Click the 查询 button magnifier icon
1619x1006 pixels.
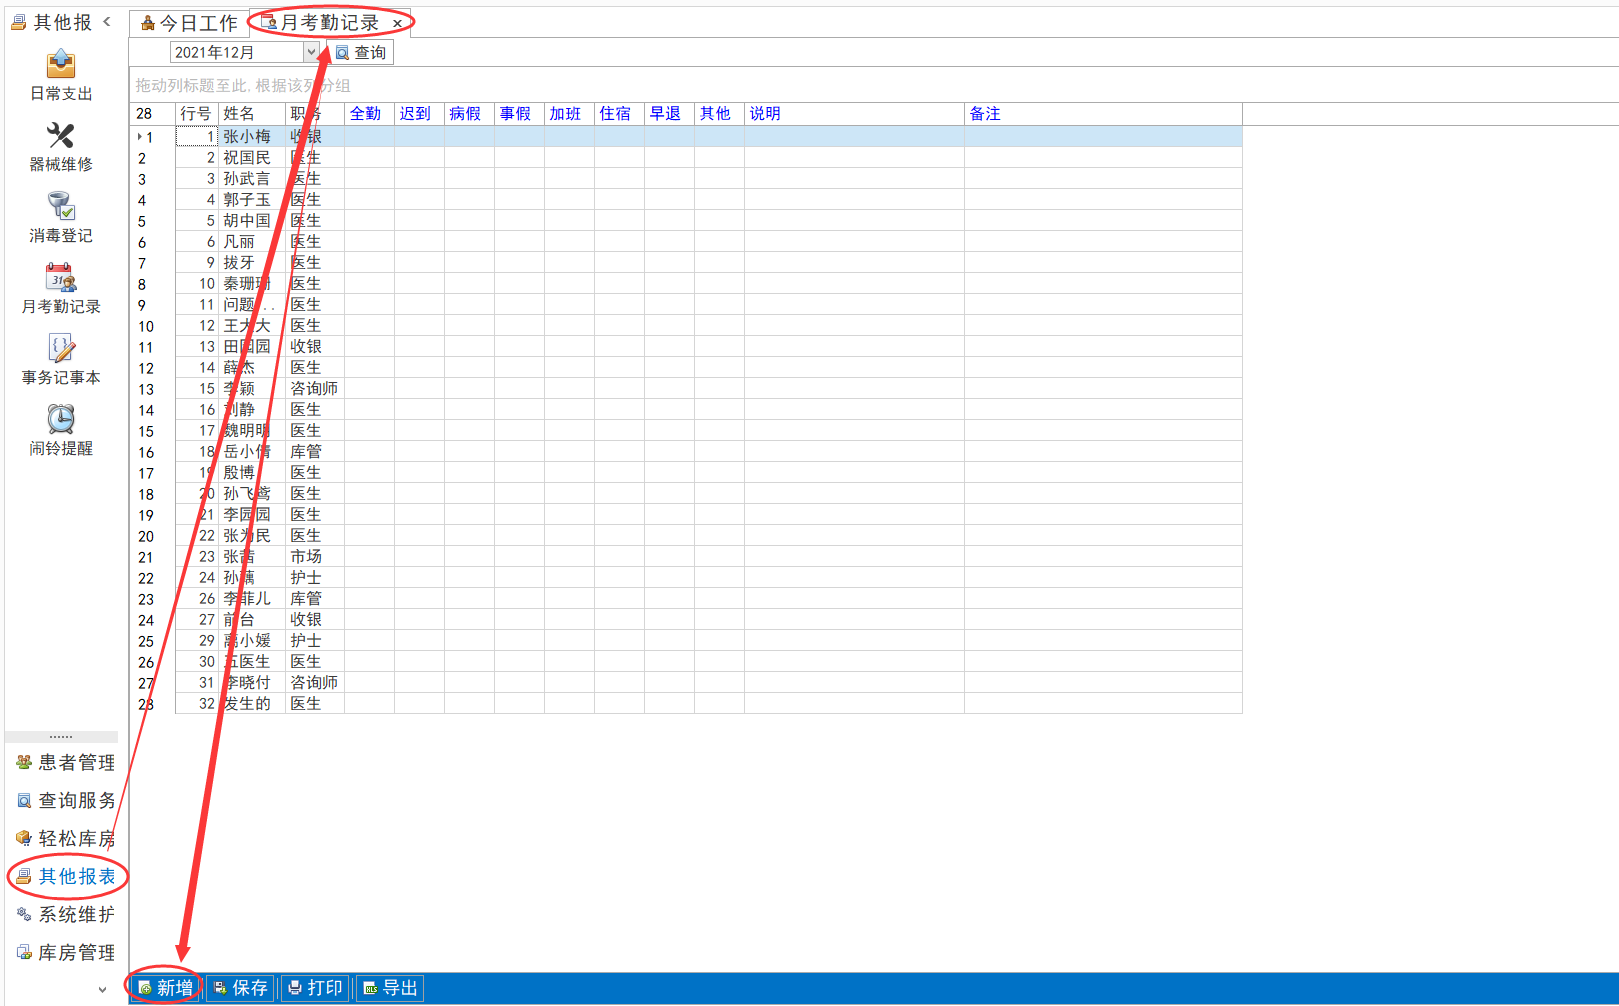pyautogui.click(x=342, y=53)
